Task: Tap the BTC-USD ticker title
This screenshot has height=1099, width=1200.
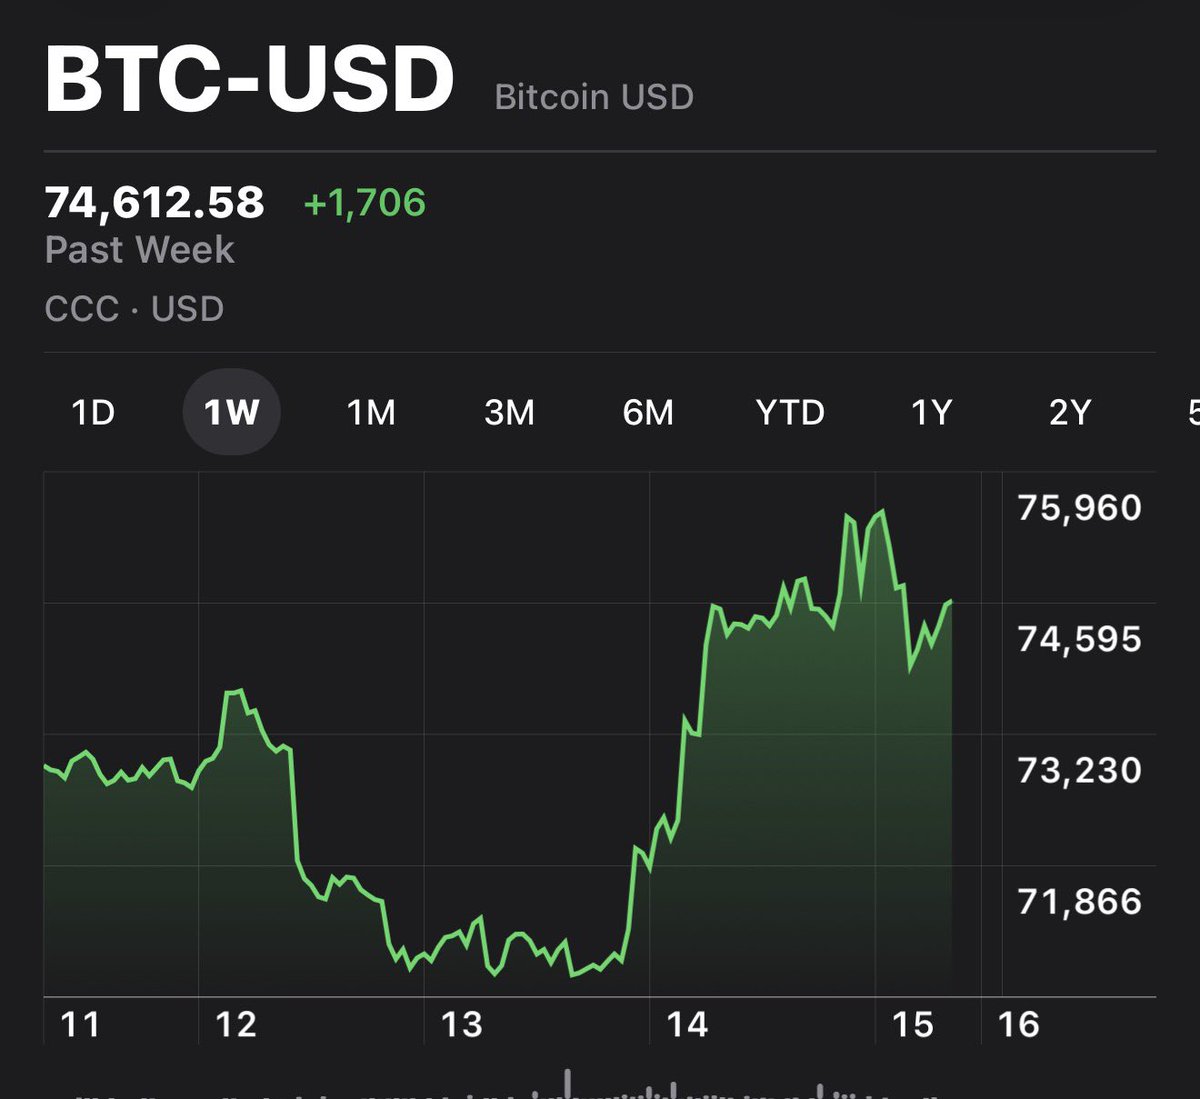Action: click(x=250, y=80)
